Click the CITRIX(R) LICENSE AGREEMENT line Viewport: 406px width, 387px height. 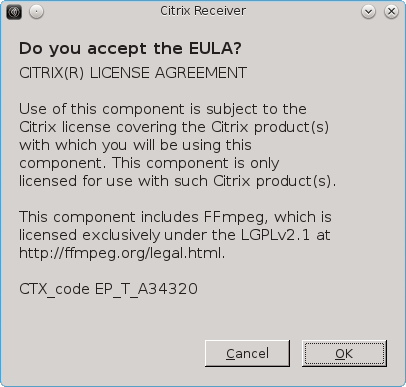coord(133,73)
